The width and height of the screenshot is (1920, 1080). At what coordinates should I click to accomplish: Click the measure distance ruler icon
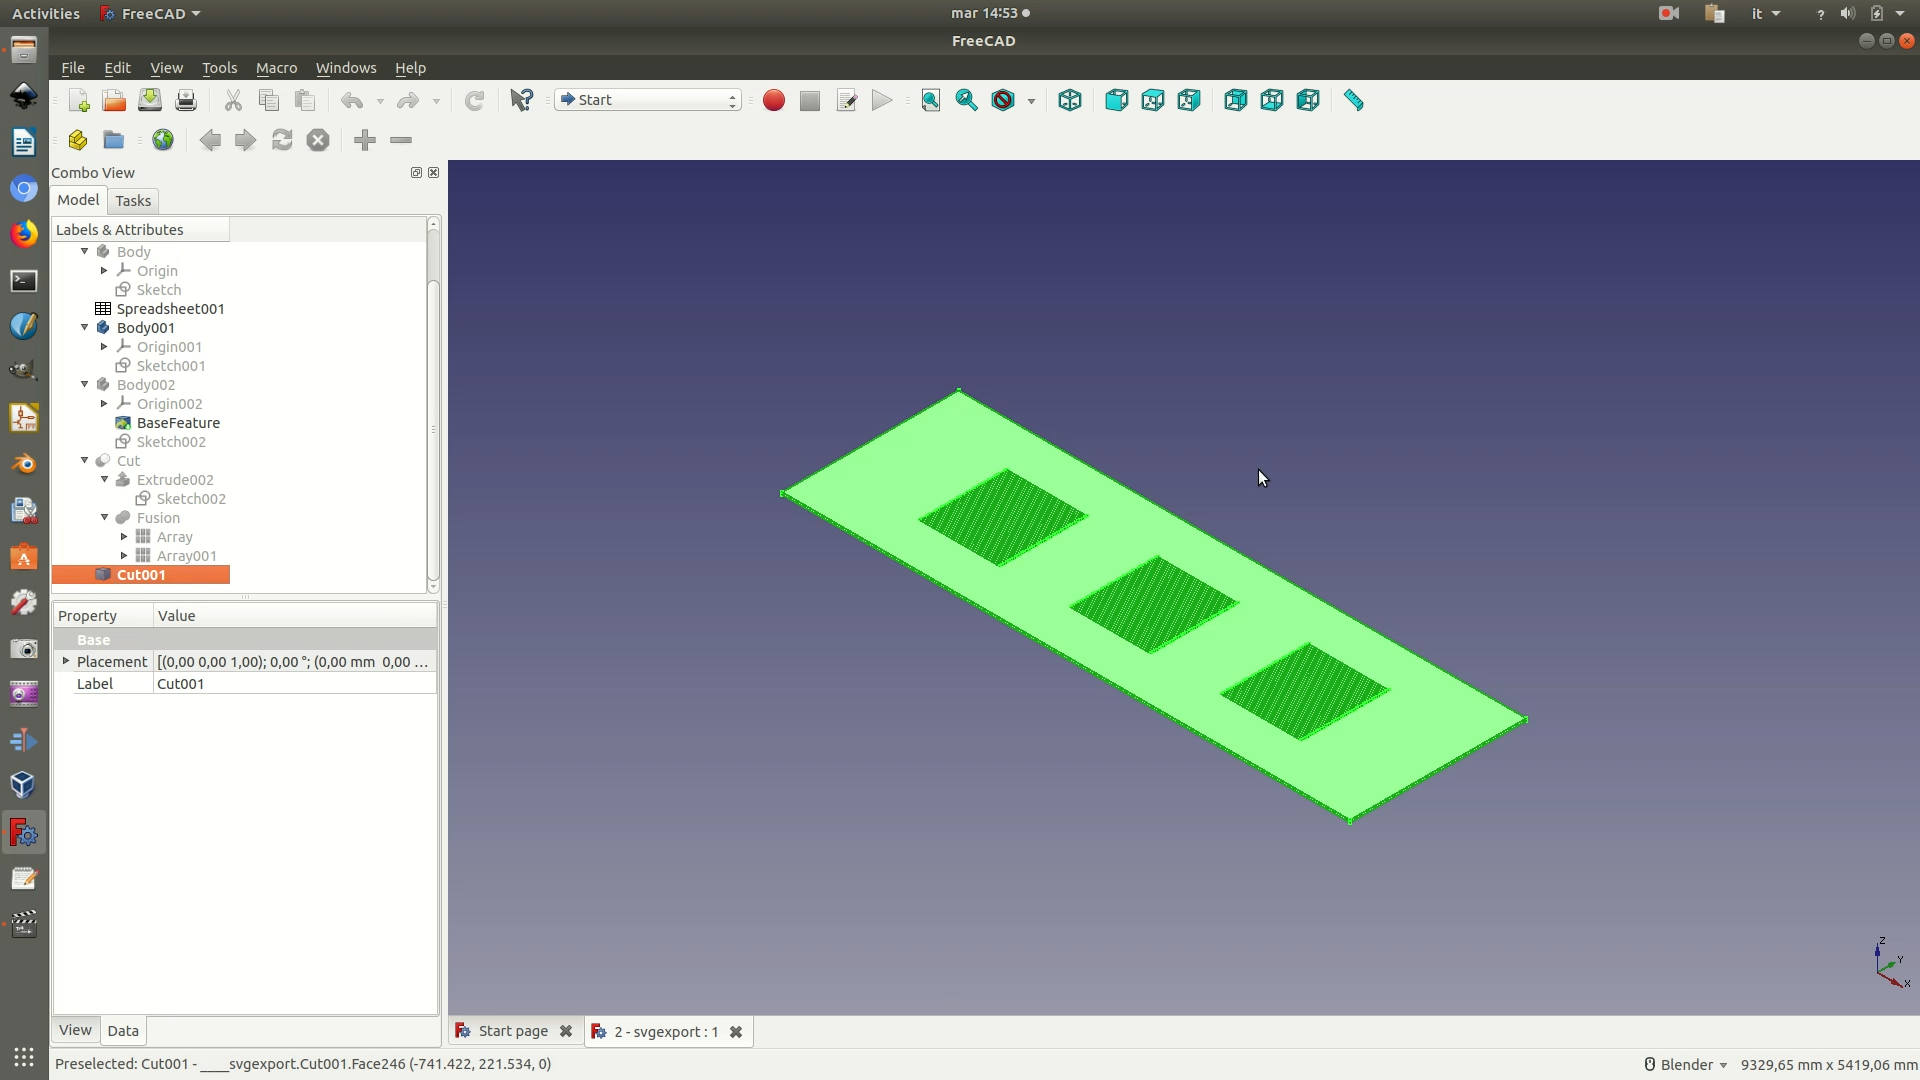click(1353, 100)
